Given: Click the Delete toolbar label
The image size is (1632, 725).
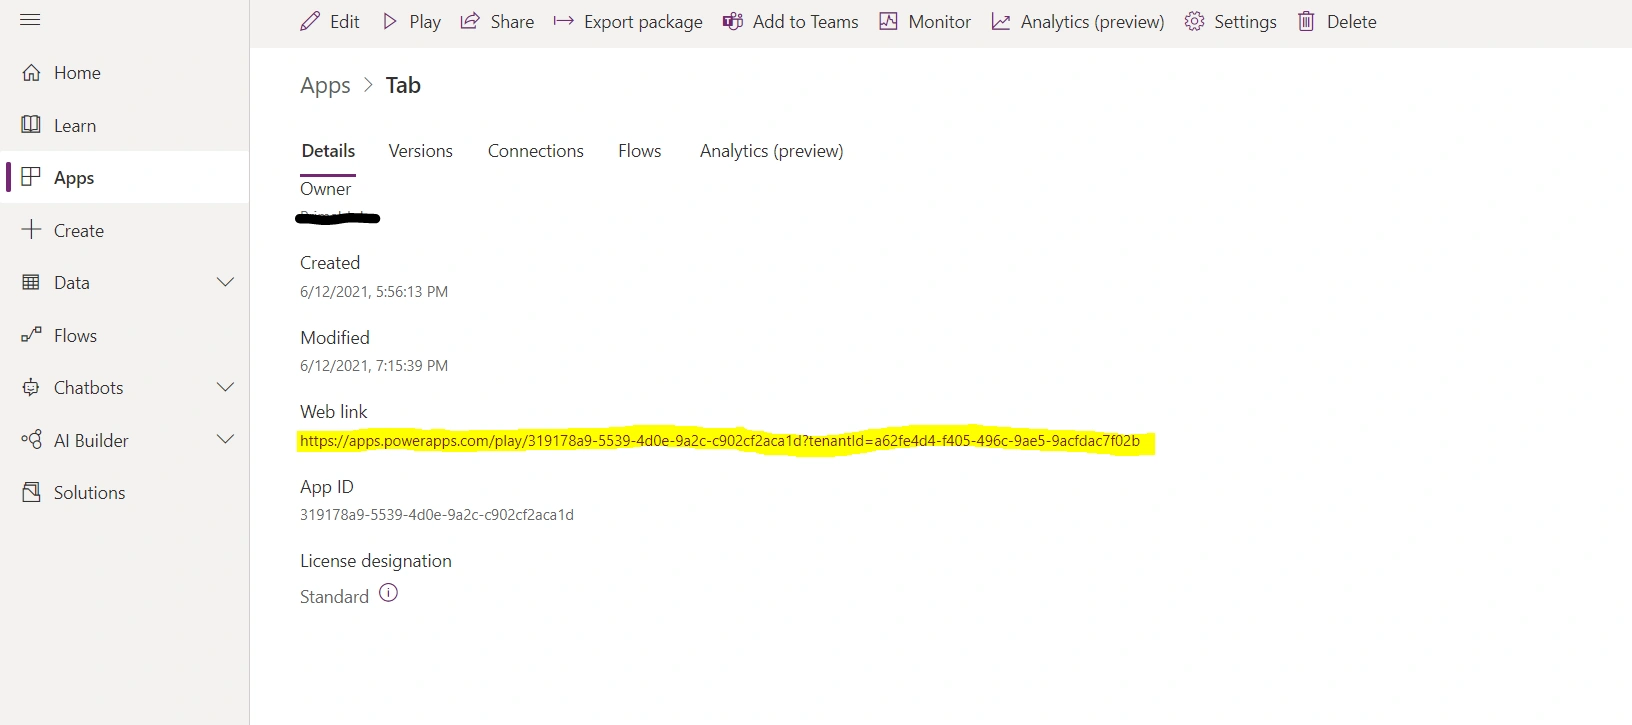Looking at the screenshot, I should pyautogui.click(x=1351, y=21).
